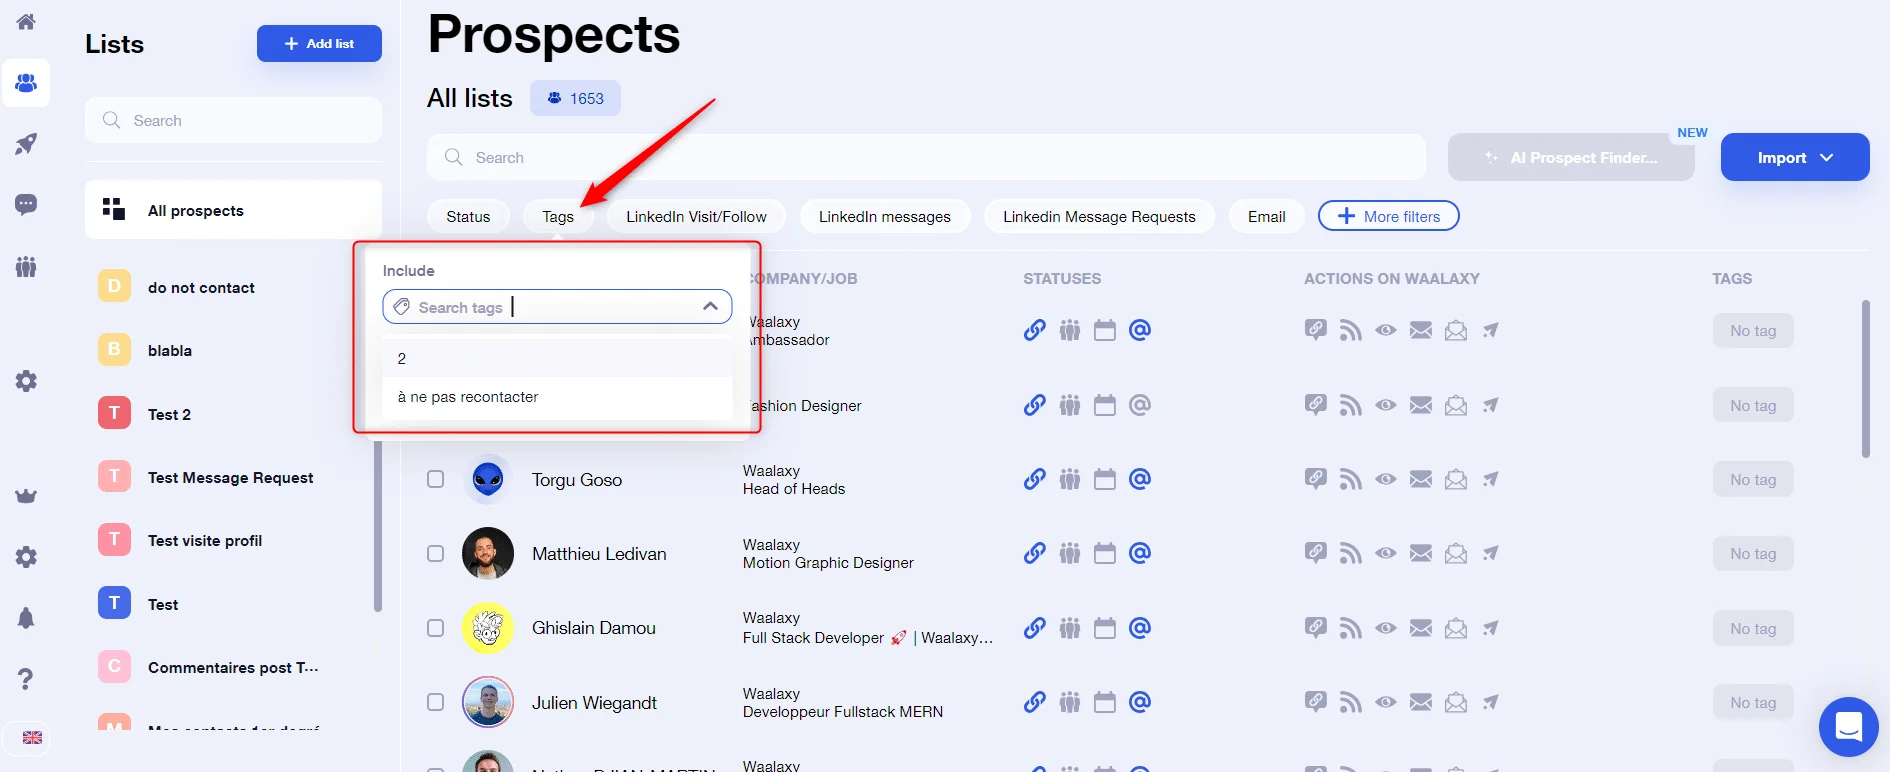Select tag '2' from the tag list
This screenshot has width=1890, height=772.
click(x=557, y=358)
